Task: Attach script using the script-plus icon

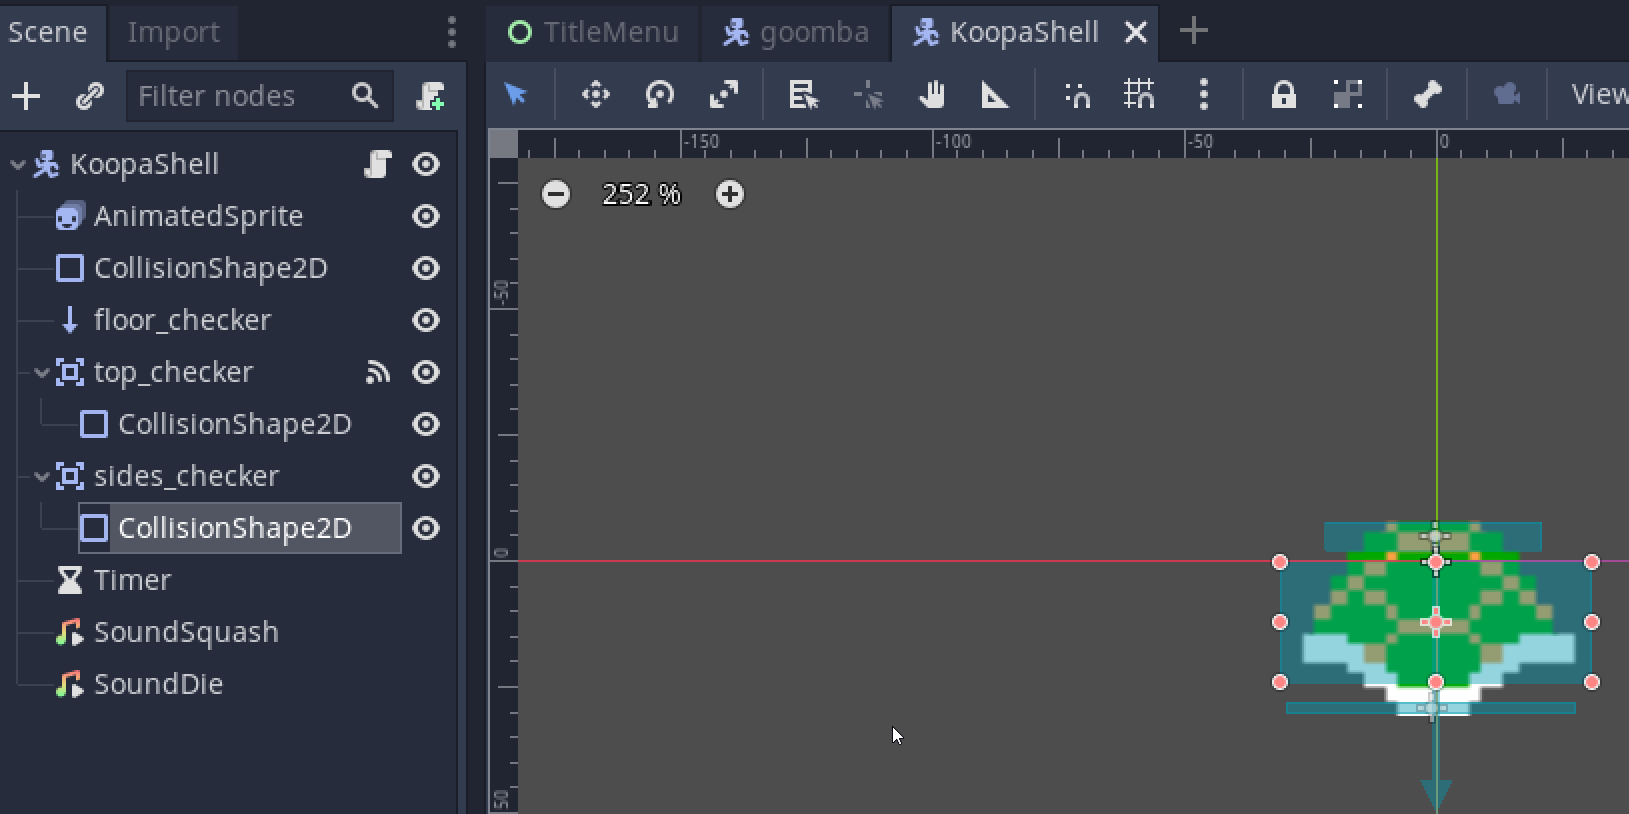Action: (x=431, y=96)
